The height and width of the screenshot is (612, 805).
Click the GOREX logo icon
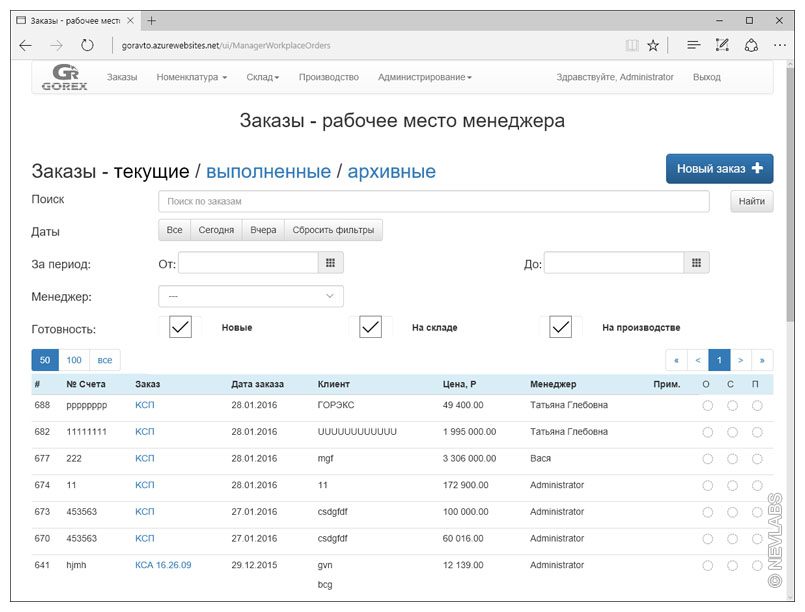[x=64, y=77]
